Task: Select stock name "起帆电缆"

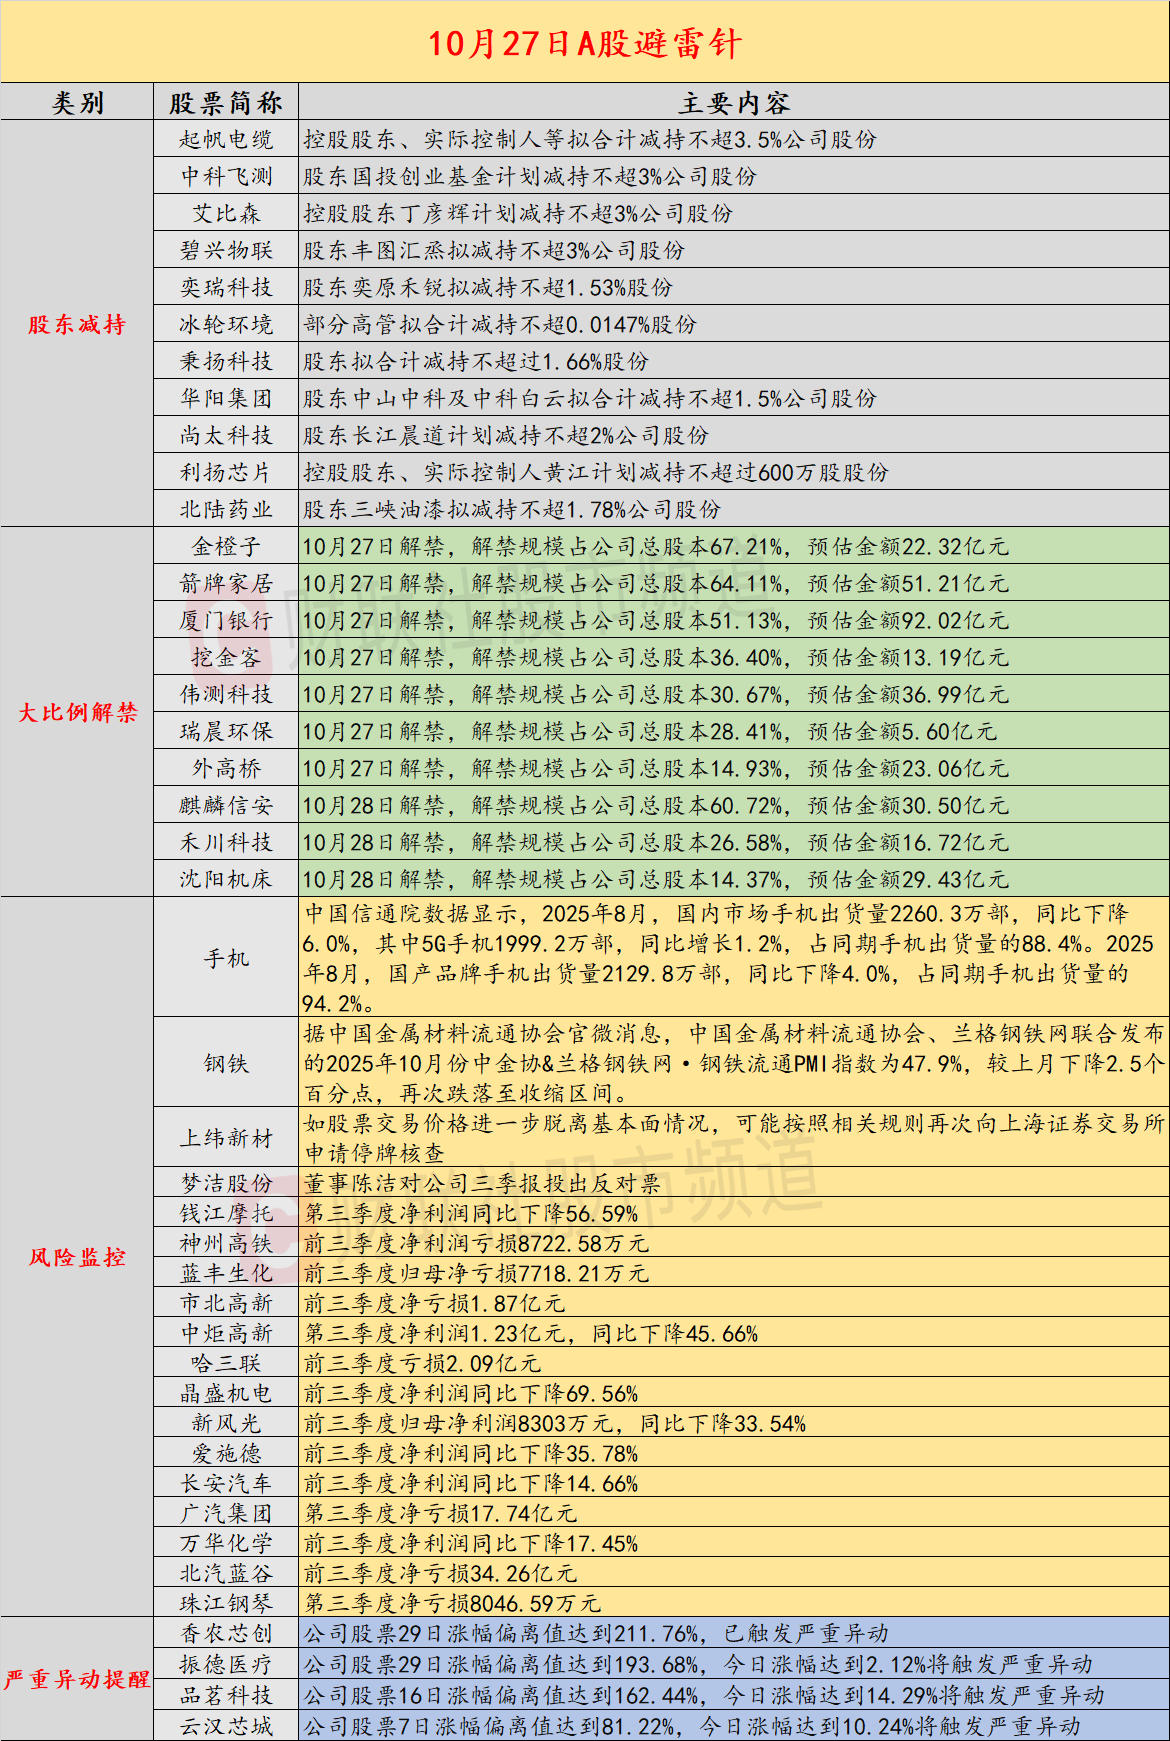Action: 226,140
